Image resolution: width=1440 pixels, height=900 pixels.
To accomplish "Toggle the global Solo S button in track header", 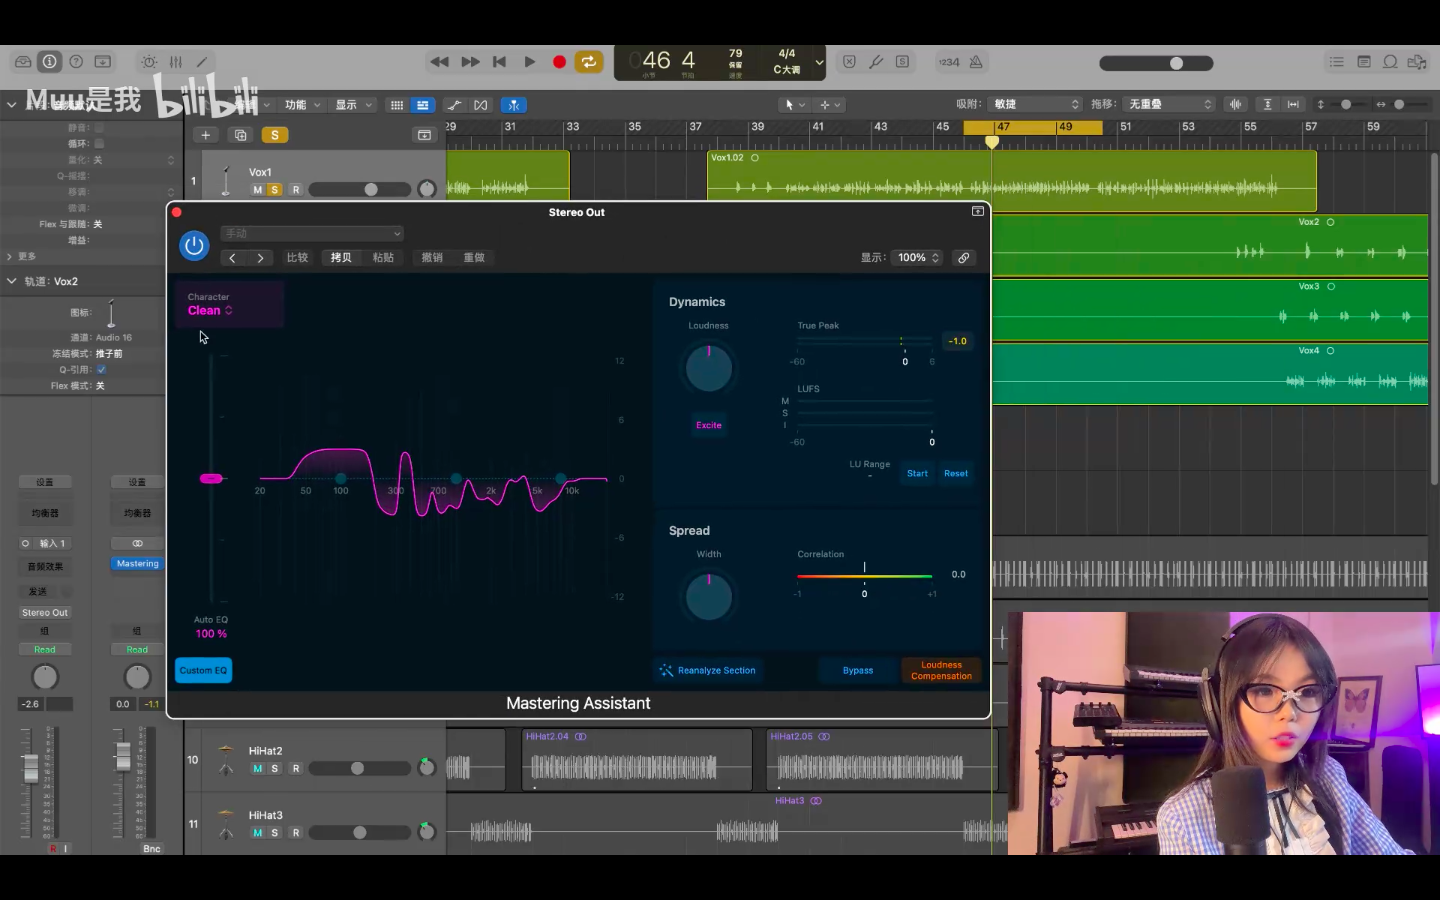I will click(x=274, y=135).
